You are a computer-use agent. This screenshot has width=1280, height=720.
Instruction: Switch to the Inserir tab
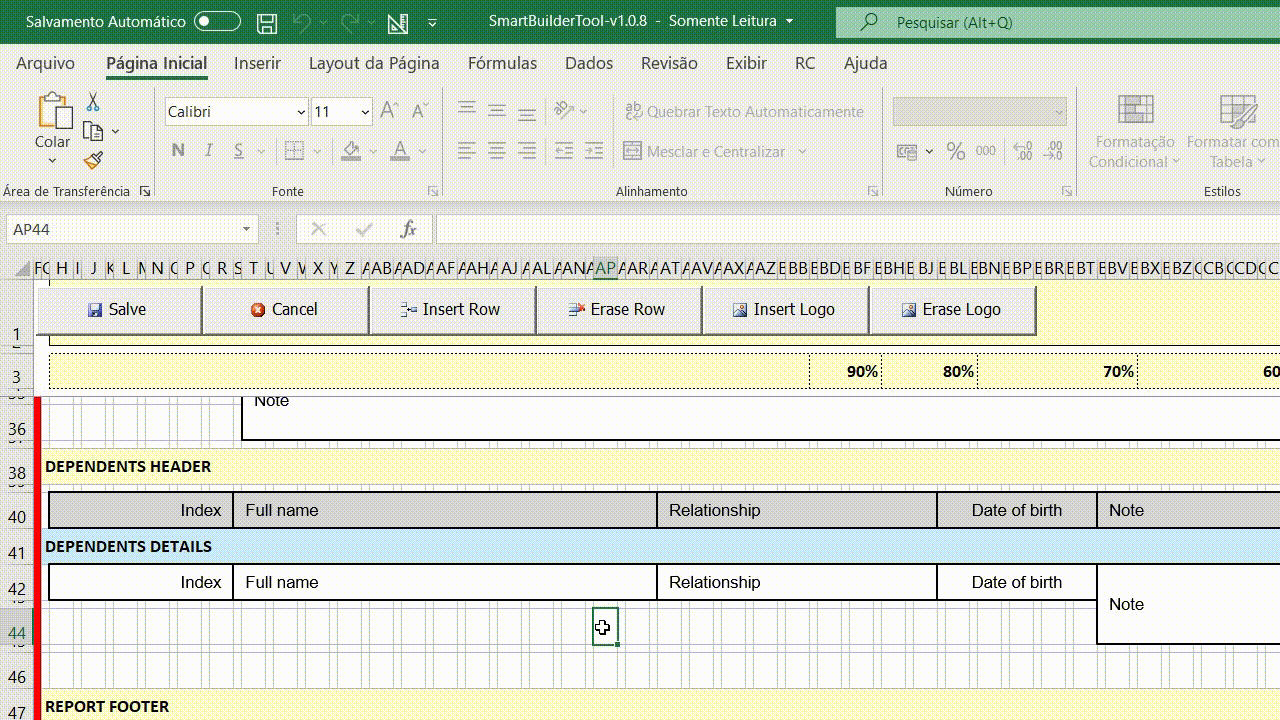pyautogui.click(x=257, y=63)
